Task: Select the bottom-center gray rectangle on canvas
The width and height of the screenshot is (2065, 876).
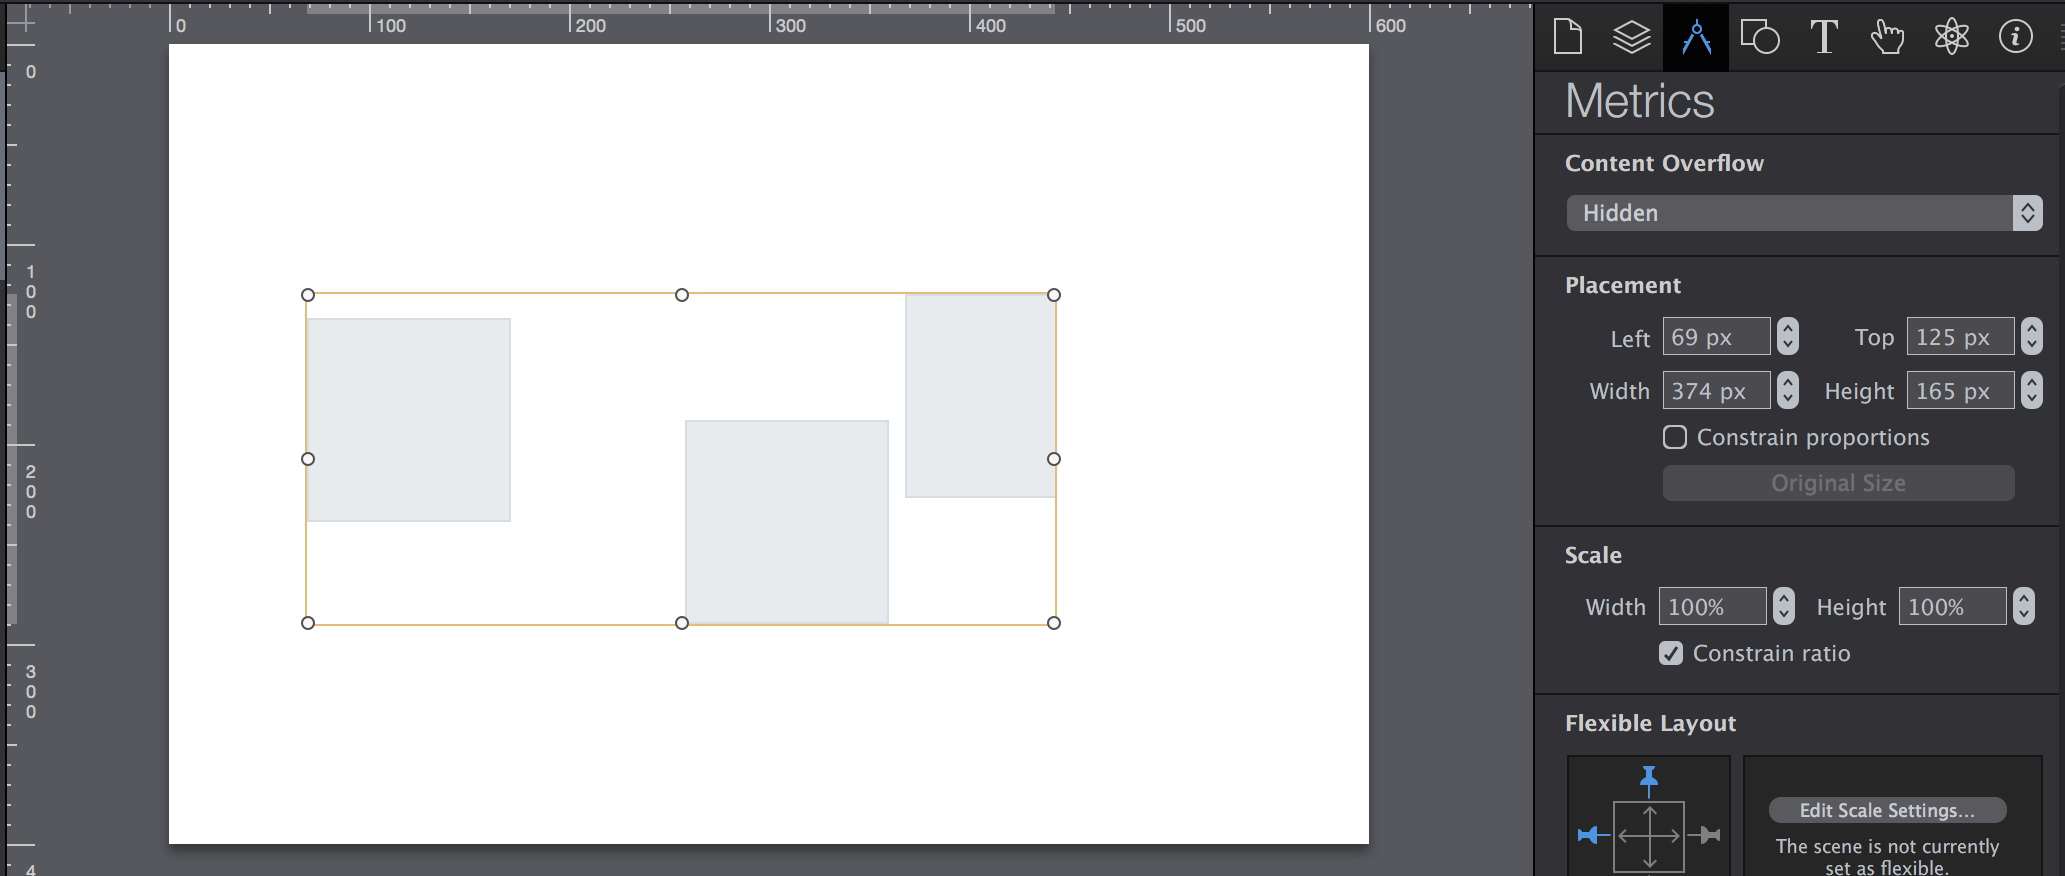Action: click(x=787, y=522)
